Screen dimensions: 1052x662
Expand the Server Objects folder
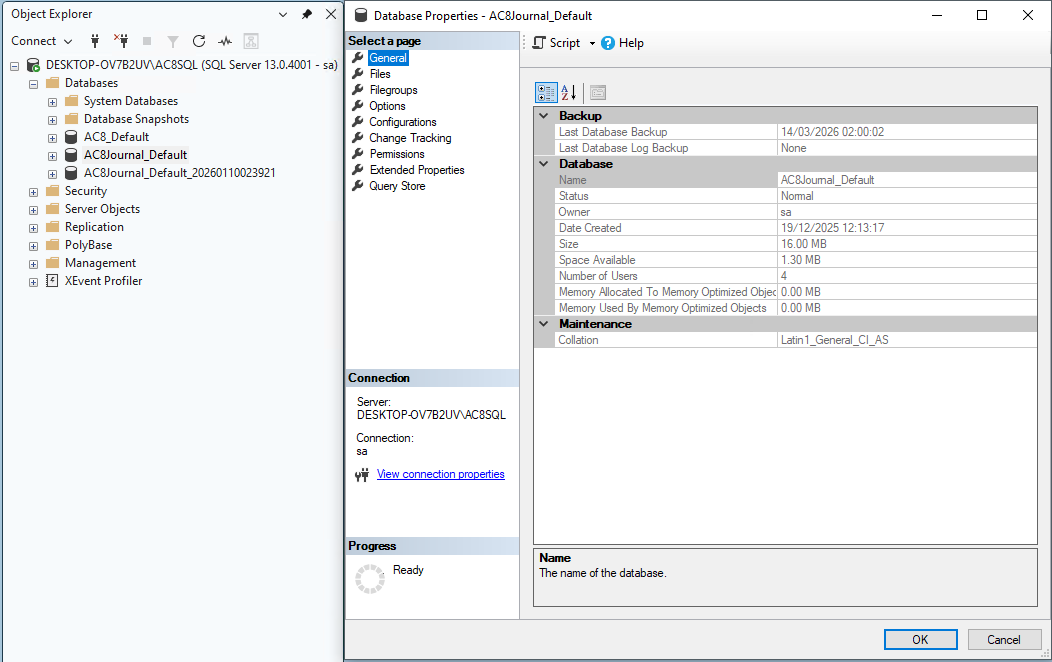pos(33,211)
